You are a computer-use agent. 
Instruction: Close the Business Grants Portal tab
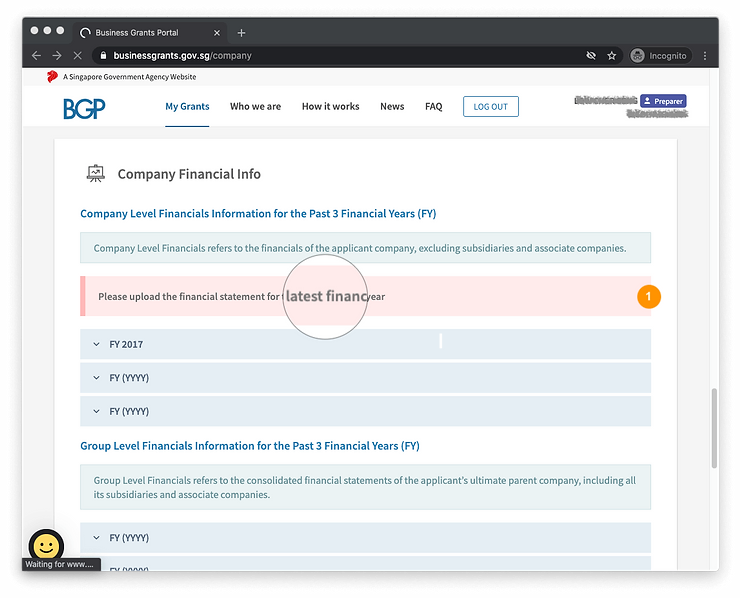click(217, 33)
